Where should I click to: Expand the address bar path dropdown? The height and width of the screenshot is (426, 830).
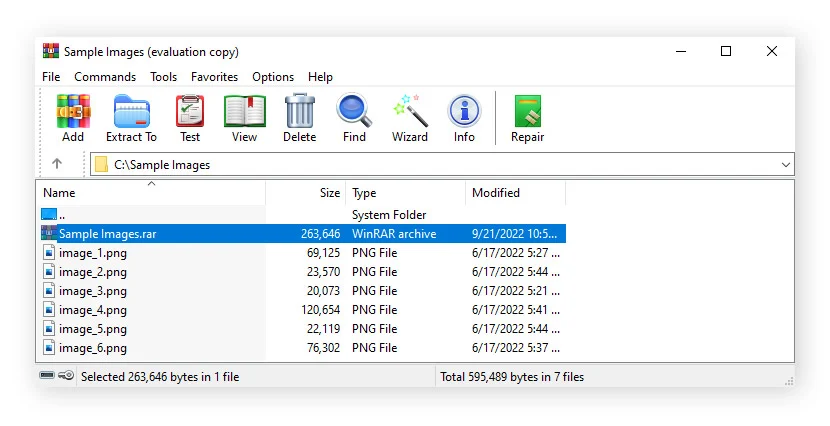point(786,165)
